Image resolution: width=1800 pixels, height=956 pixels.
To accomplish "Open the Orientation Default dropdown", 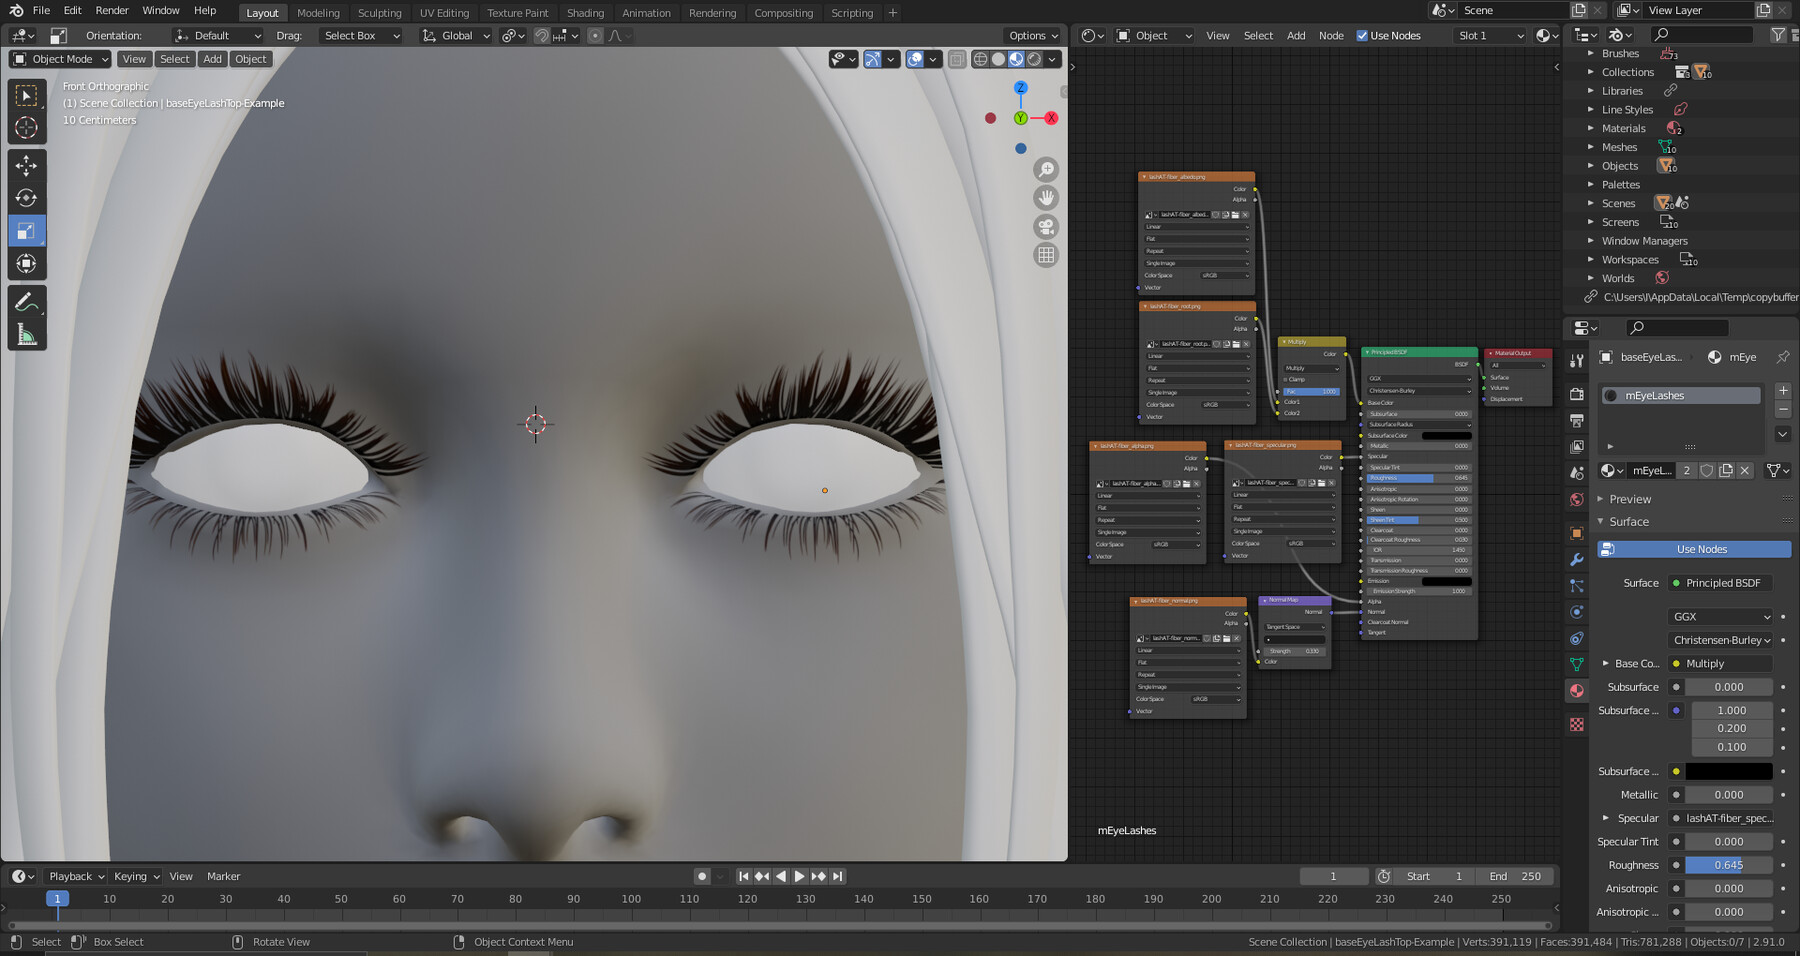I will [x=217, y=36].
